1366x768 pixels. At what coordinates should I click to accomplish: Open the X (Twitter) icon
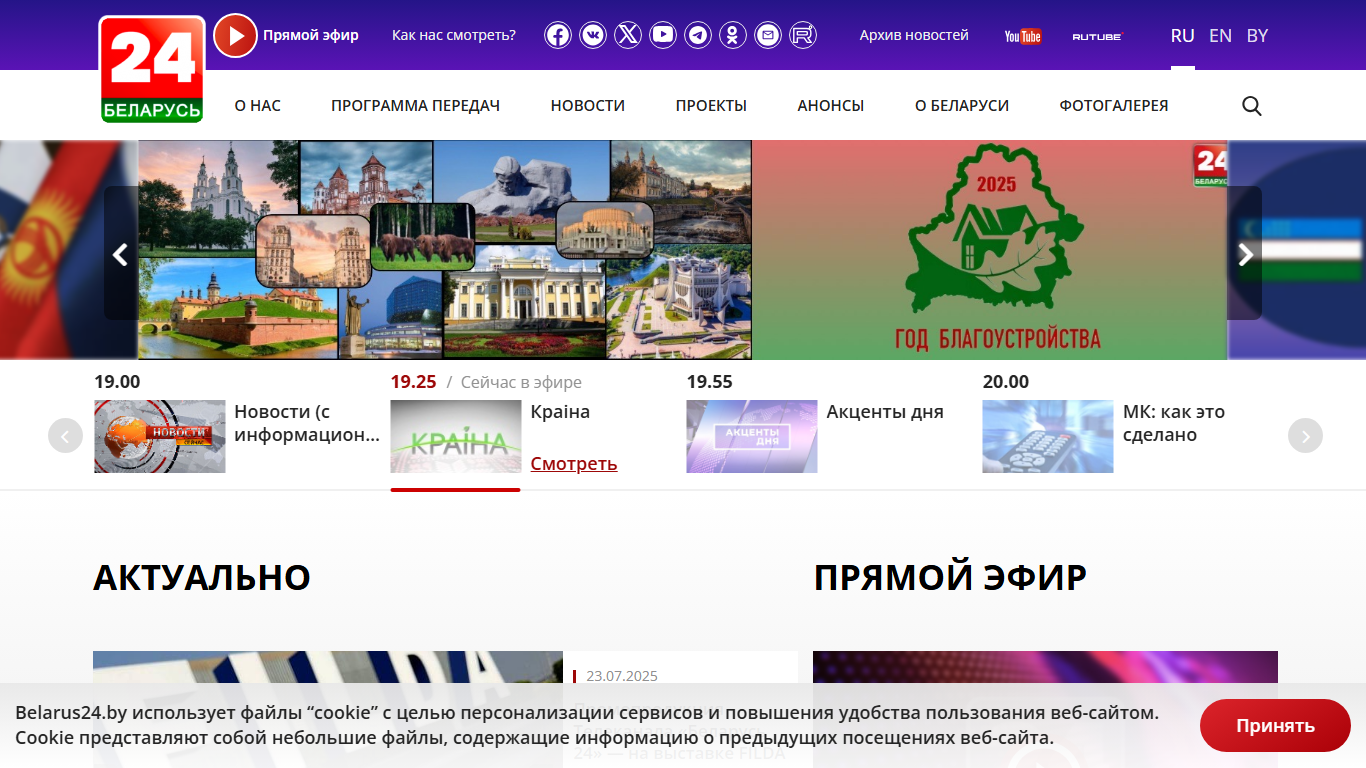pos(628,36)
